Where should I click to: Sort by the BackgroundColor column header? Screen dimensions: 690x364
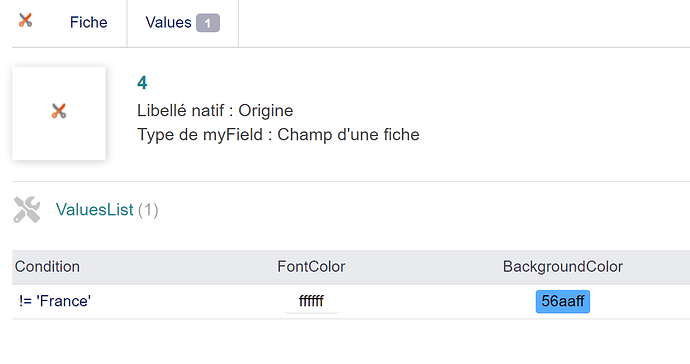pyautogui.click(x=563, y=267)
